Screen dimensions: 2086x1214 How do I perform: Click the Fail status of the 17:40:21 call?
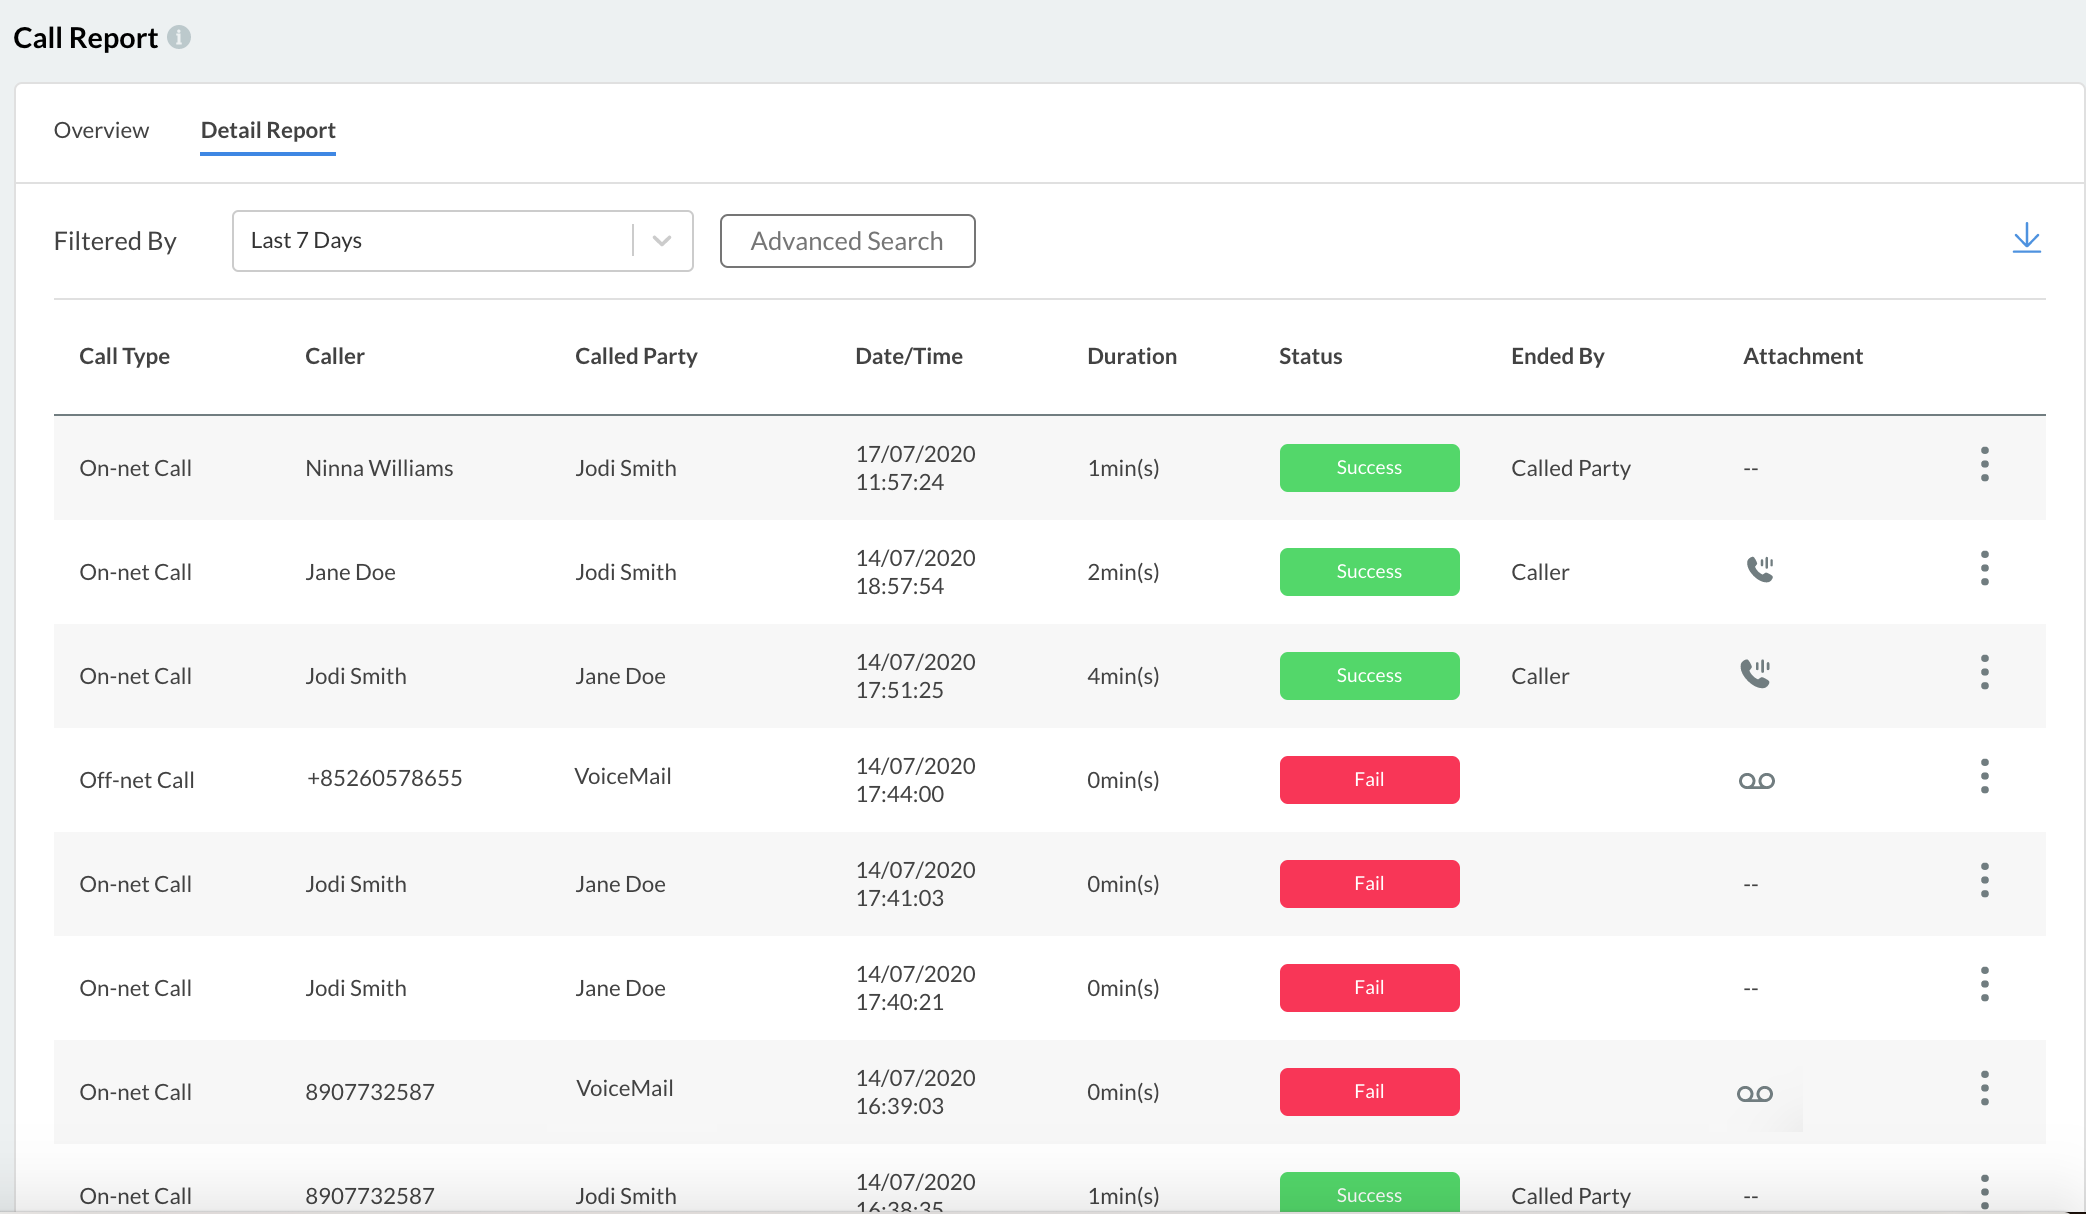[1369, 988]
